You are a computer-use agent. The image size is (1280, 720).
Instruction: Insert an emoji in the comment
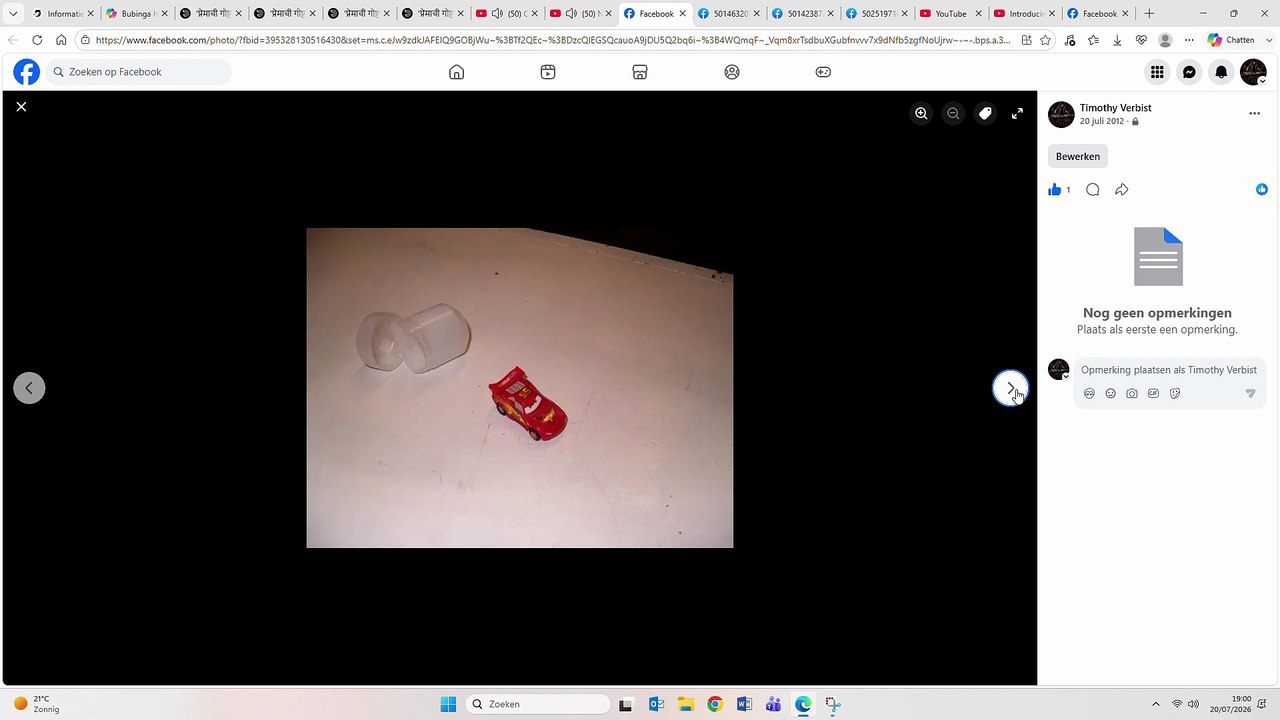(1110, 394)
